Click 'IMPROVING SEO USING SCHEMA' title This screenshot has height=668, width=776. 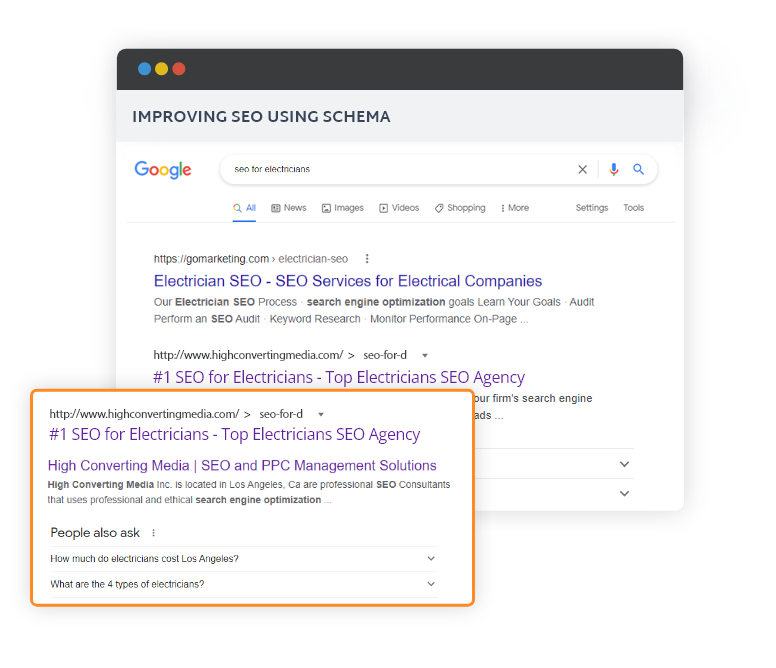(x=261, y=117)
